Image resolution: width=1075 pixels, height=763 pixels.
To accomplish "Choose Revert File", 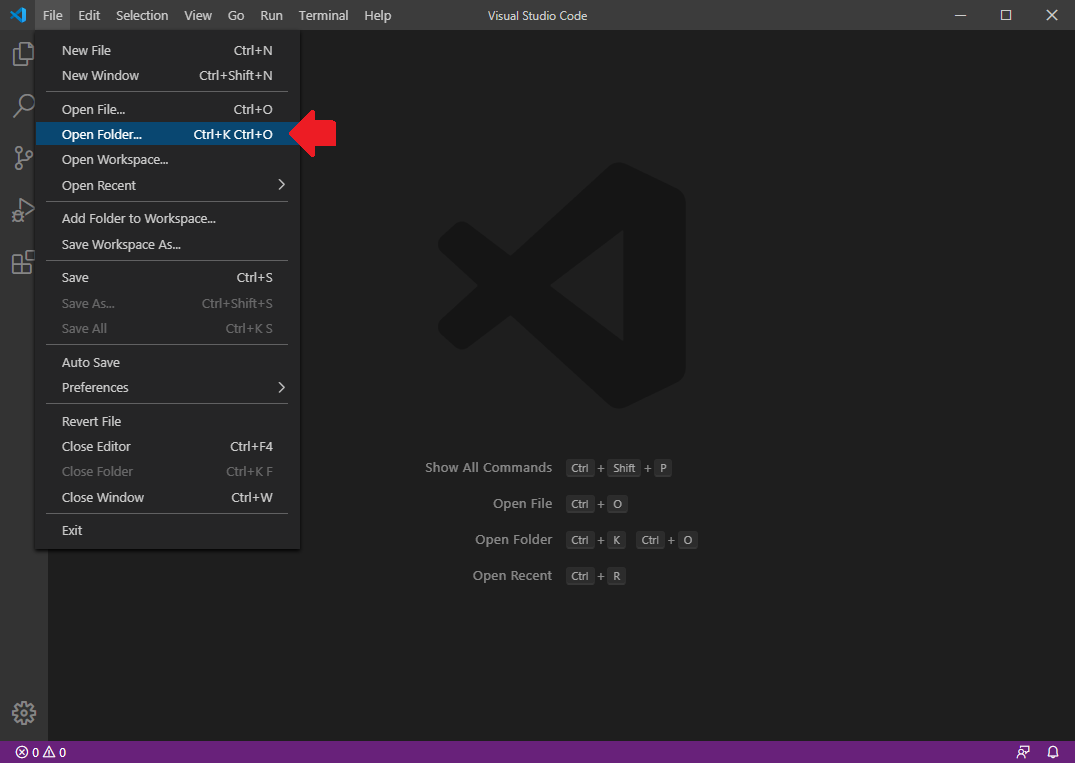I will click(167, 421).
